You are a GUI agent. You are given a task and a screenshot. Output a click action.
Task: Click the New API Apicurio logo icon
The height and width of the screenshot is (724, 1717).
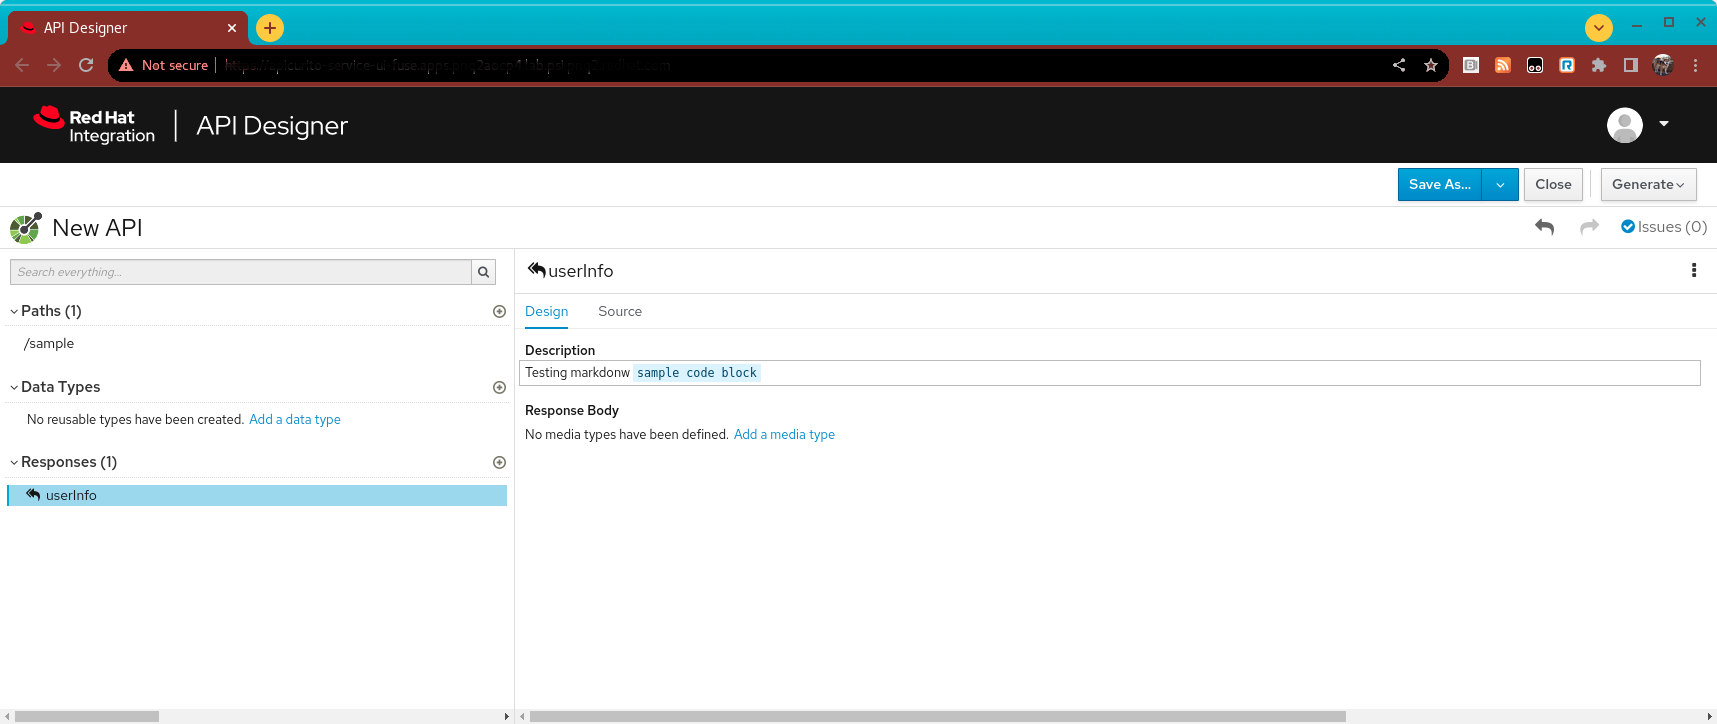(26, 228)
